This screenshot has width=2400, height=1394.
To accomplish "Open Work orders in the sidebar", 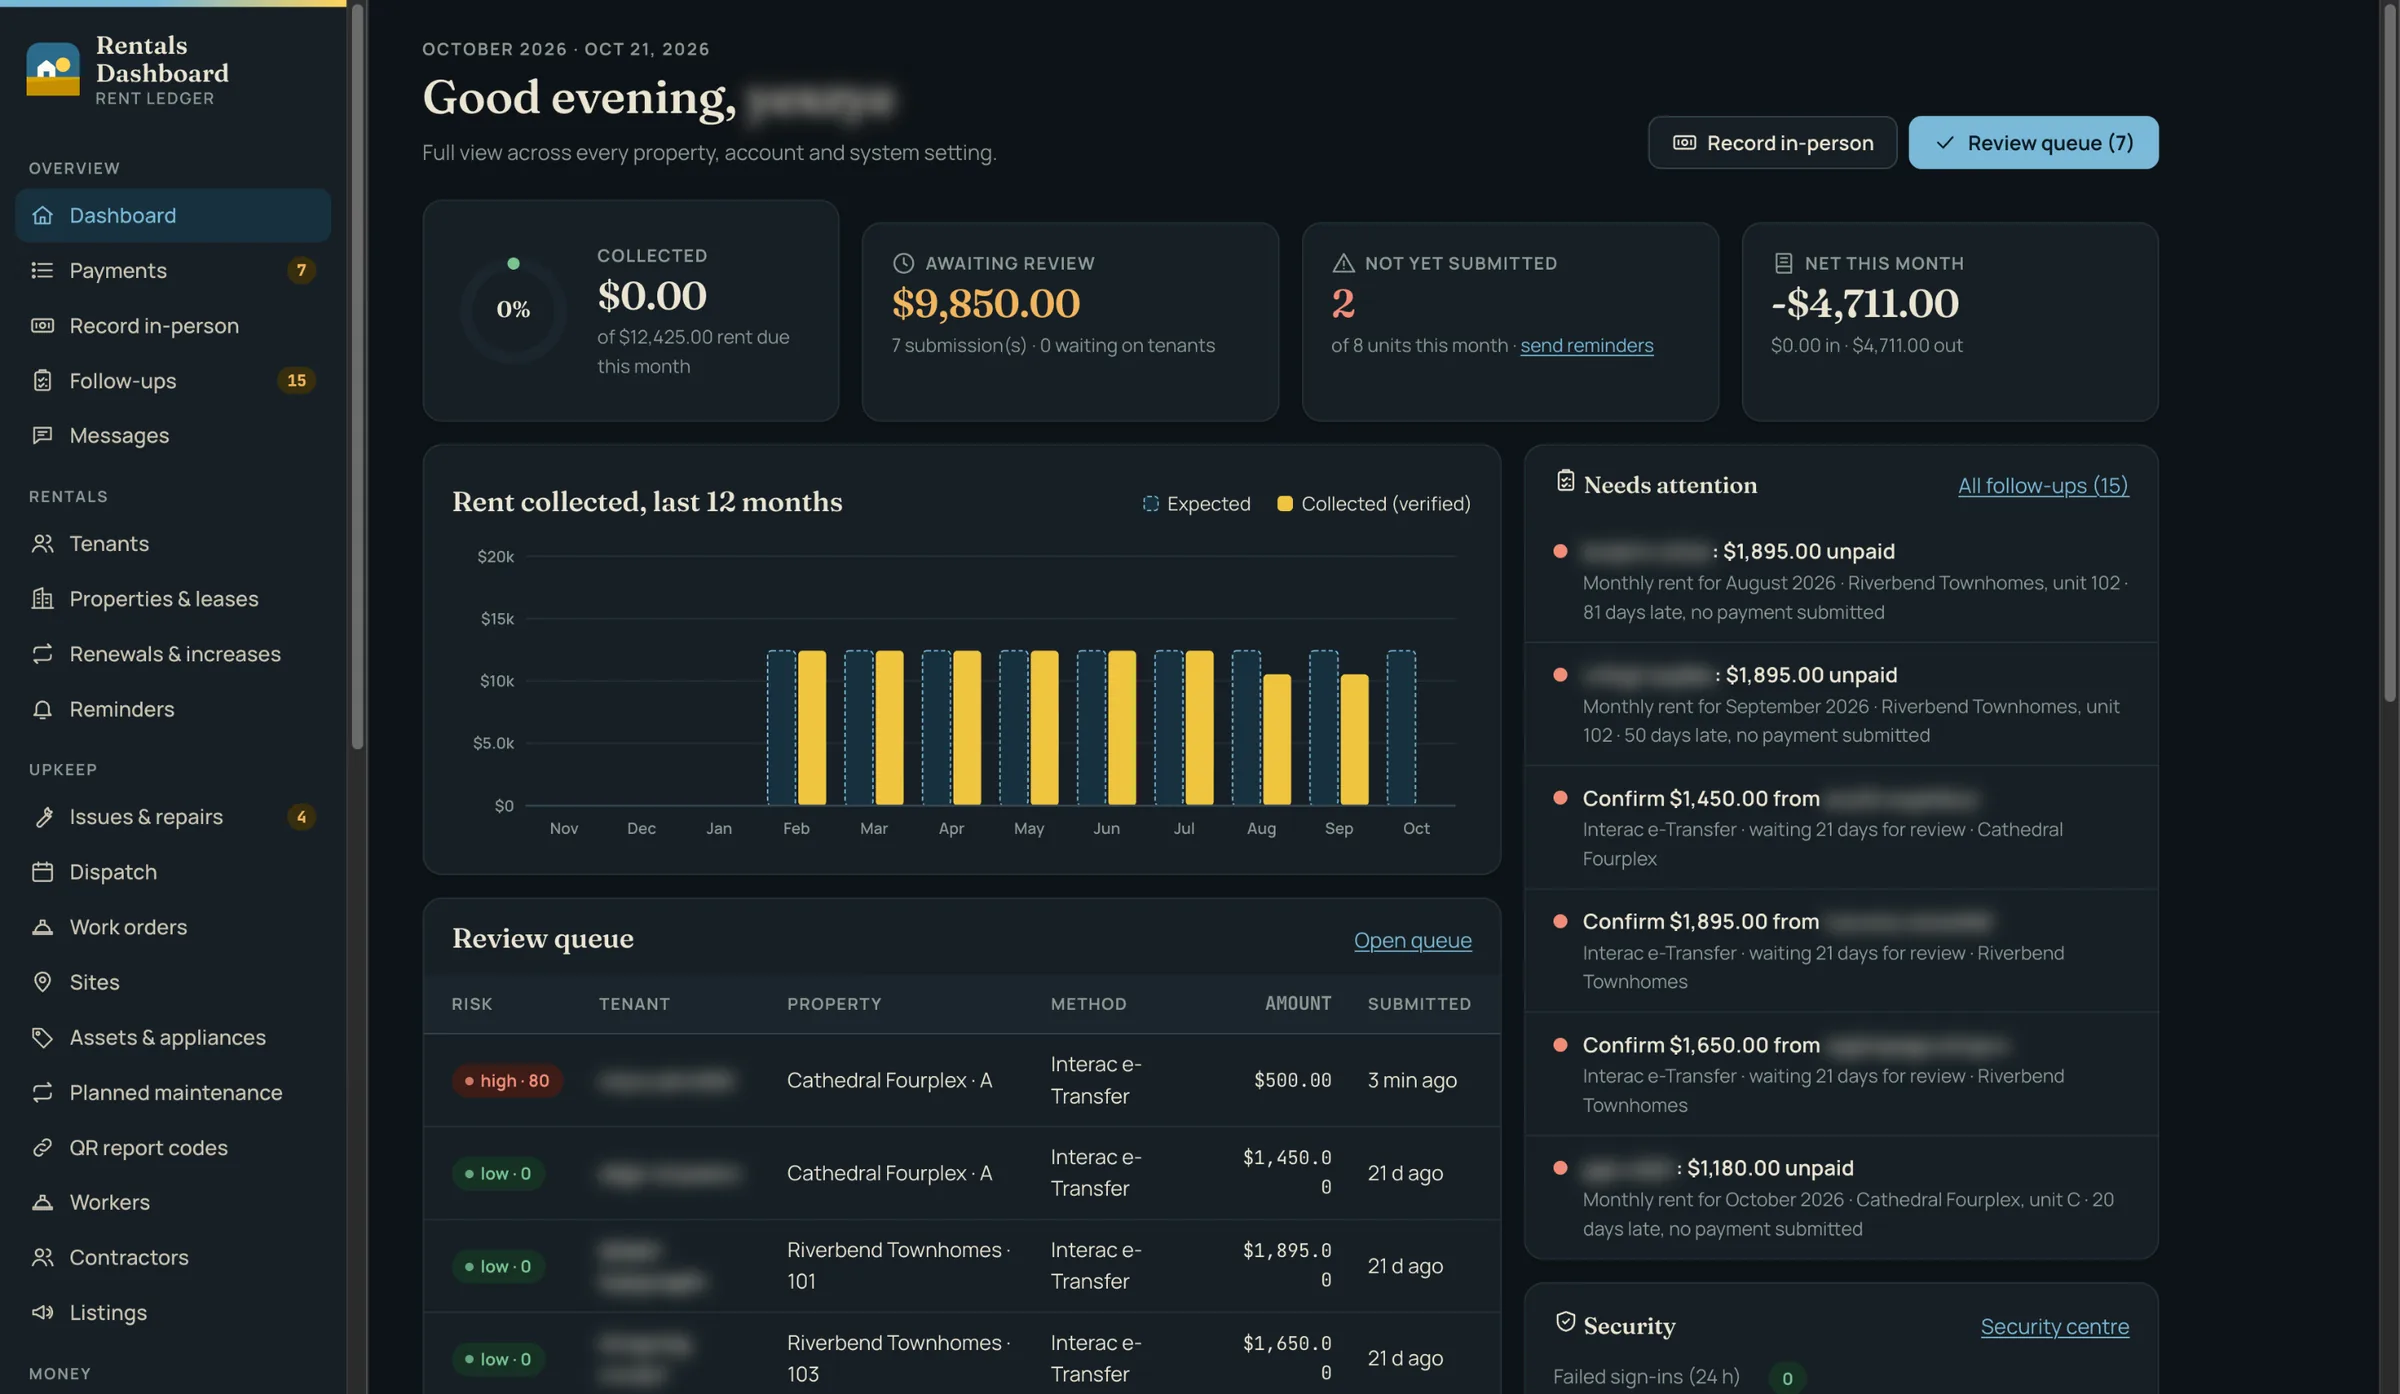I will pyautogui.click(x=173, y=927).
